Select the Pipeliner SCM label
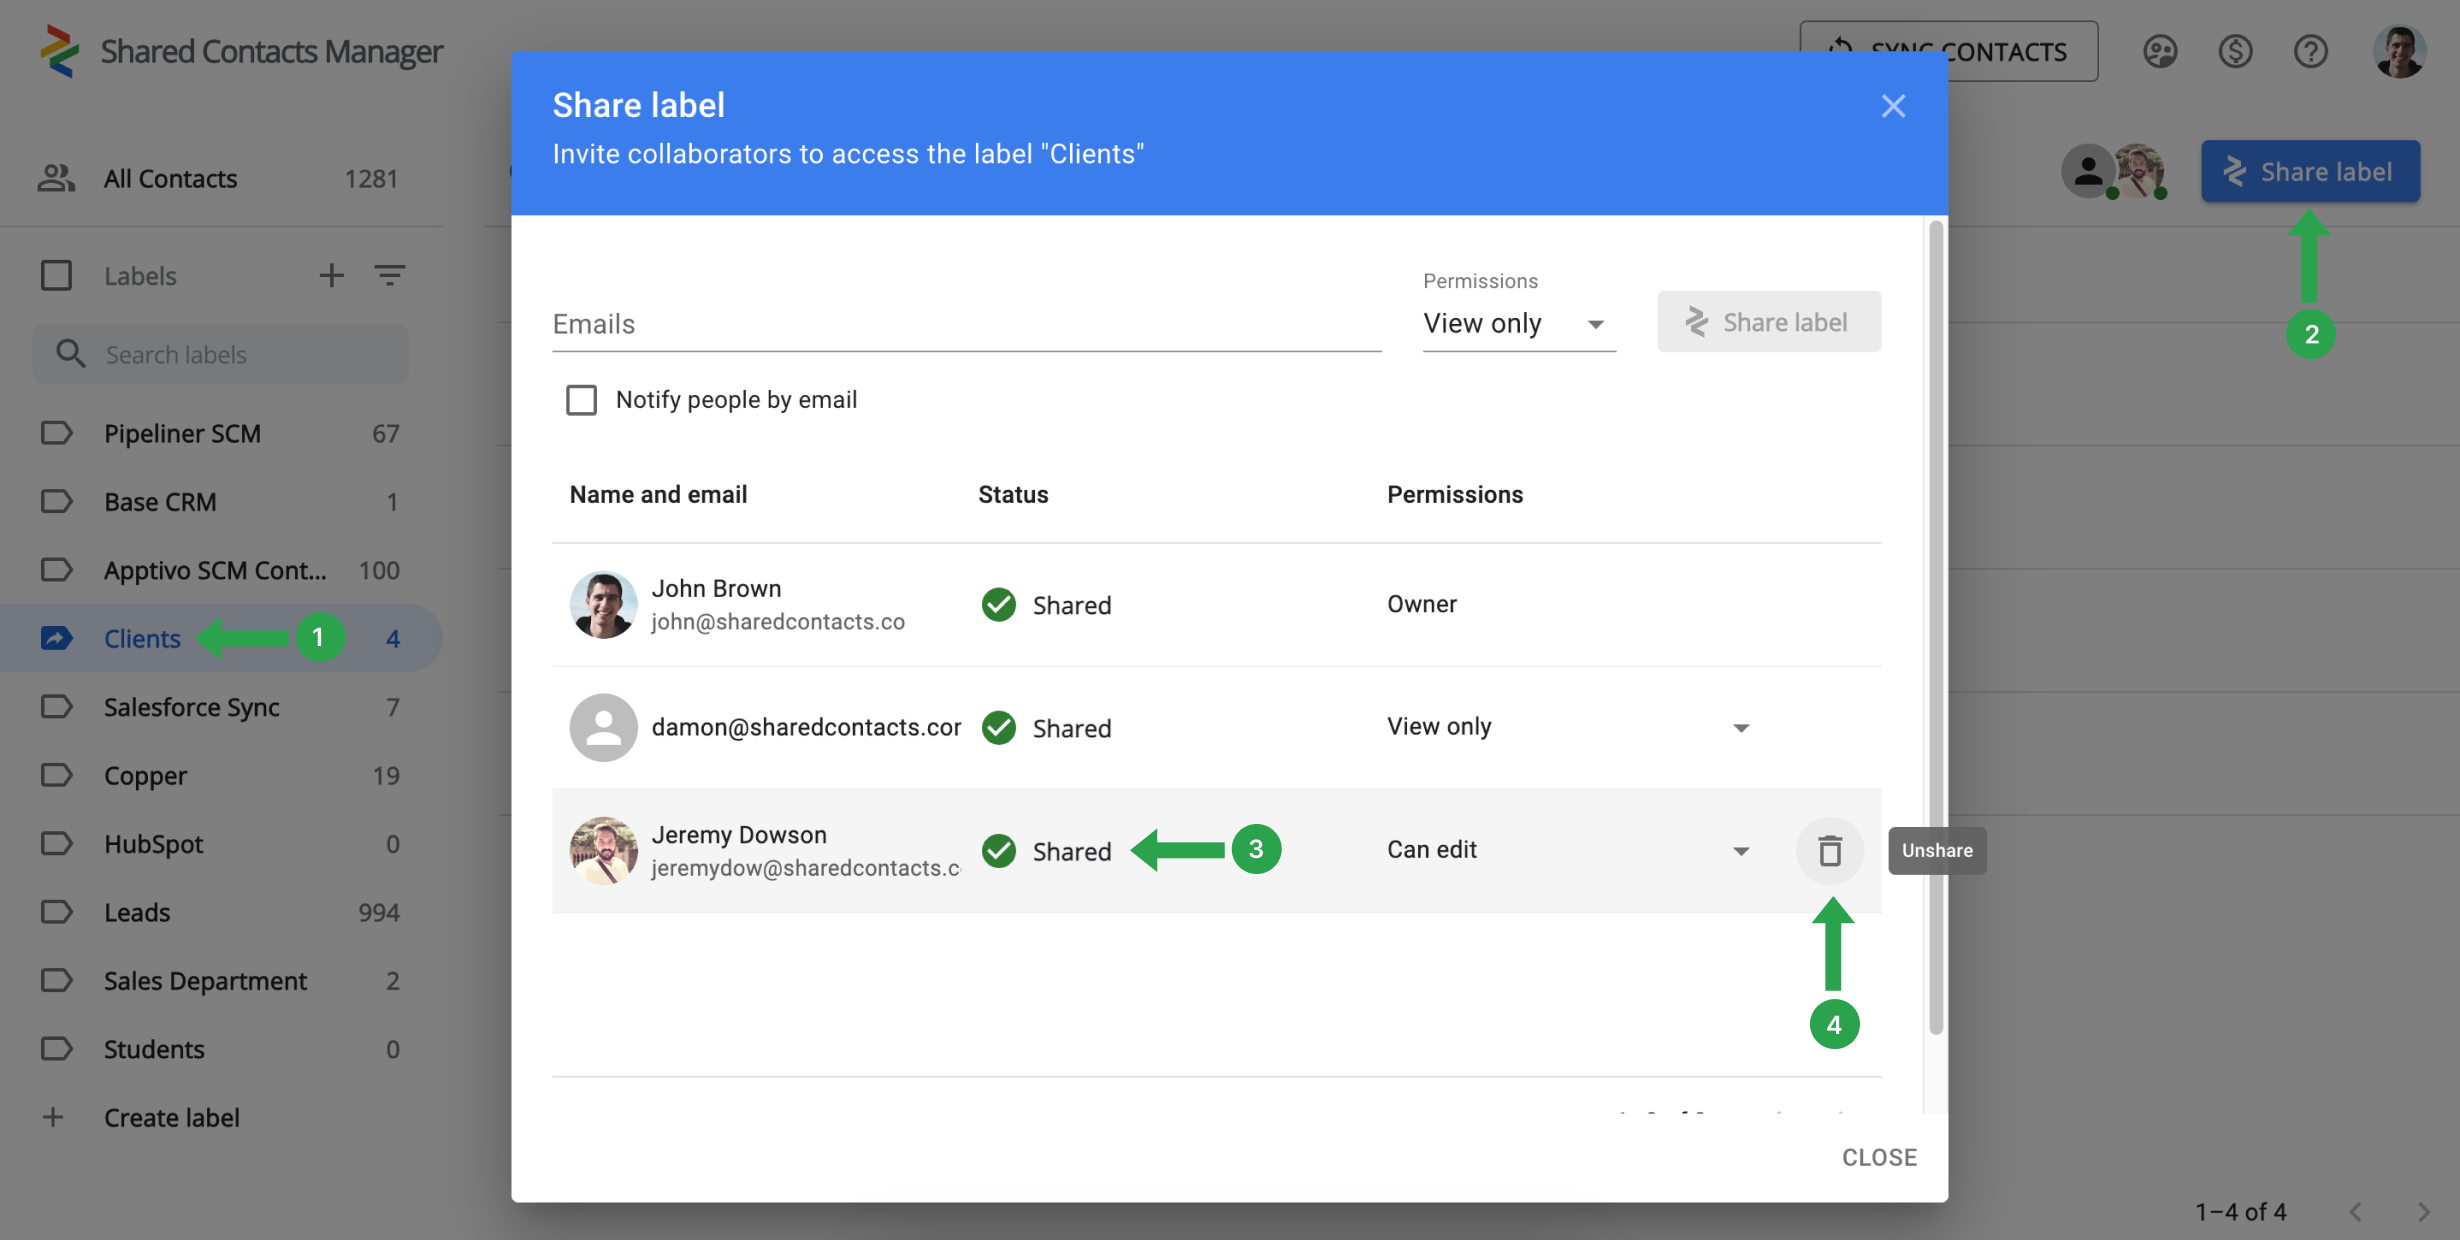The width and height of the screenshot is (2460, 1240). click(x=220, y=433)
